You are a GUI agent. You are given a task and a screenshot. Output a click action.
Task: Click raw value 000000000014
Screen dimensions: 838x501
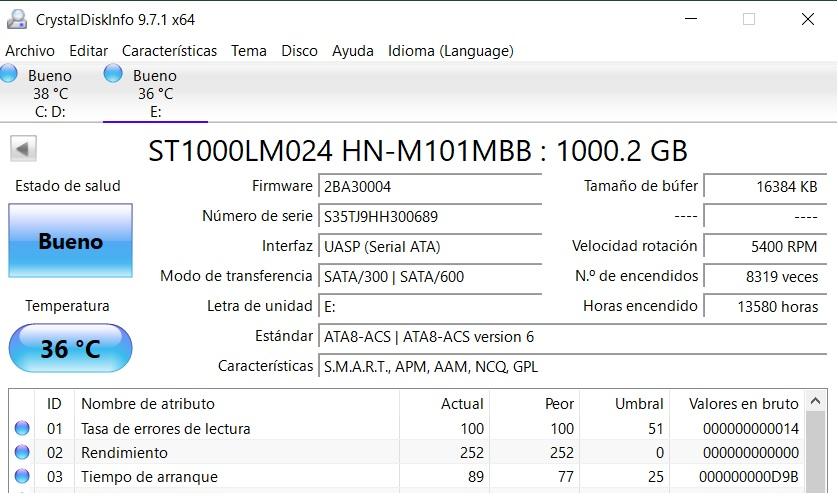[751, 429]
